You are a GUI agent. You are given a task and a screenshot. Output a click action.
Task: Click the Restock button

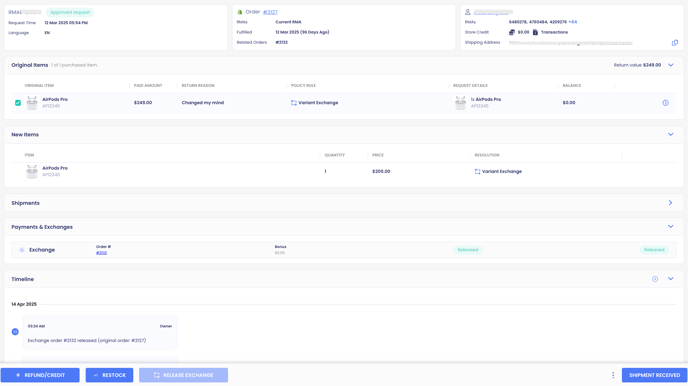(x=109, y=375)
